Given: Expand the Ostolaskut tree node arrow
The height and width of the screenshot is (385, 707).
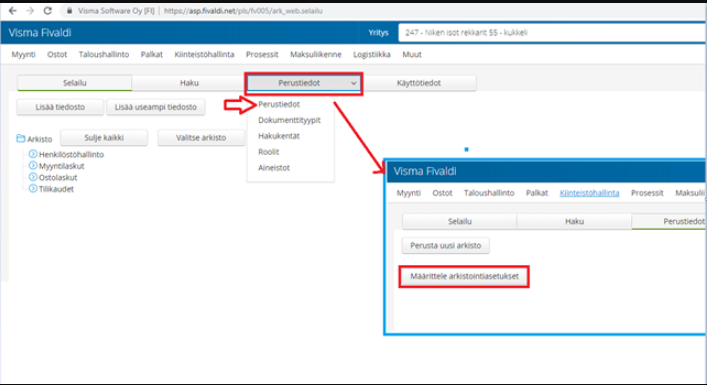Looking at the screenshot, I should coord(33,177).
